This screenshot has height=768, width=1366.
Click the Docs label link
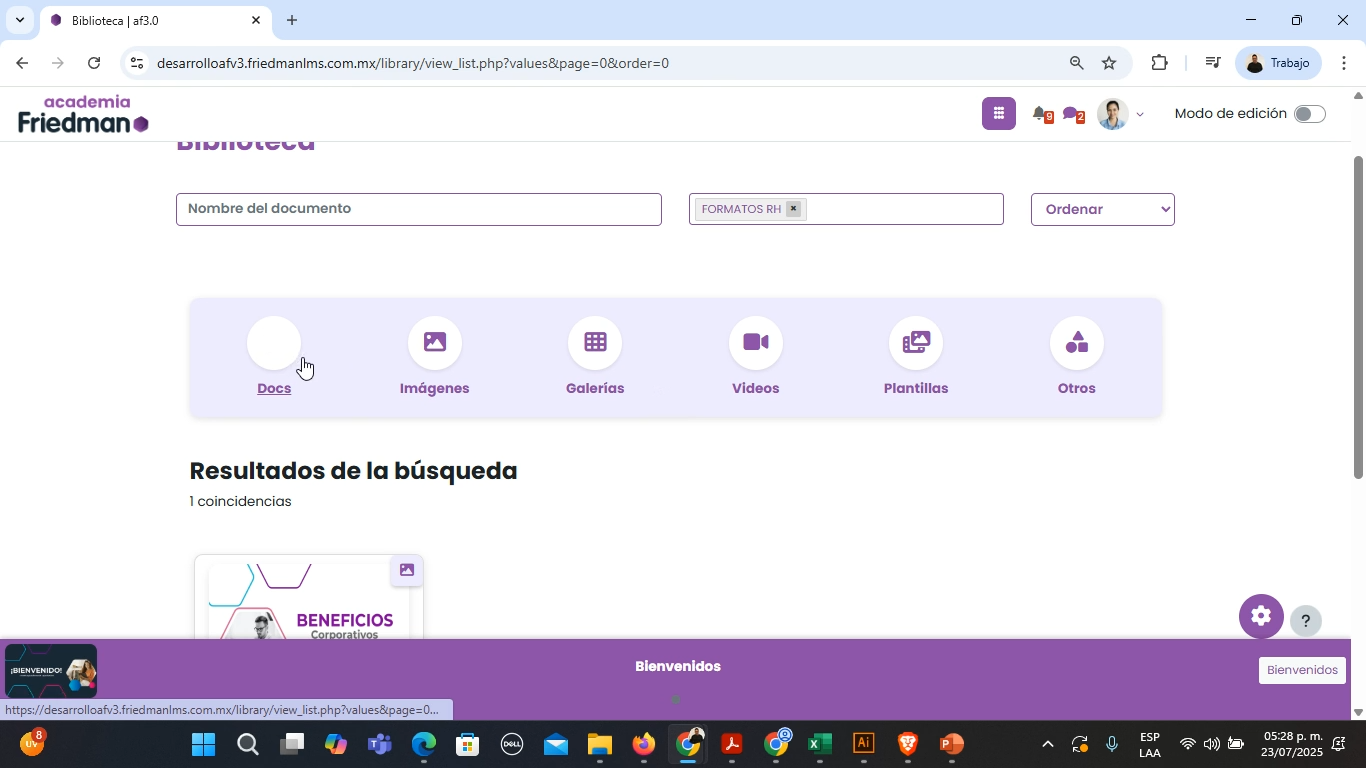coord(274,388)
